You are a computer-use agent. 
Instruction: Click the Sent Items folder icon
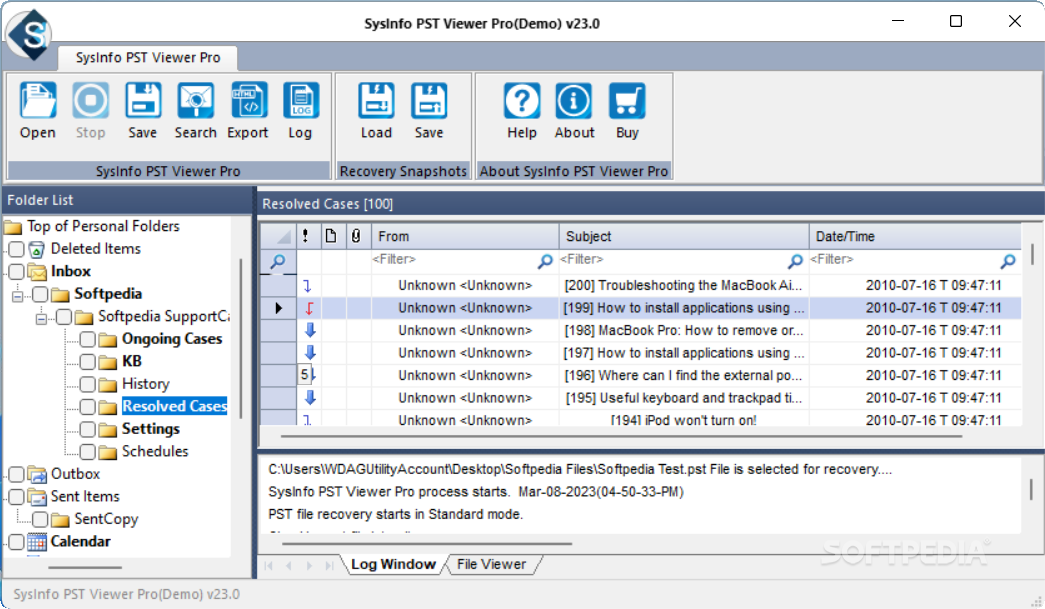[x=37, y=497]
